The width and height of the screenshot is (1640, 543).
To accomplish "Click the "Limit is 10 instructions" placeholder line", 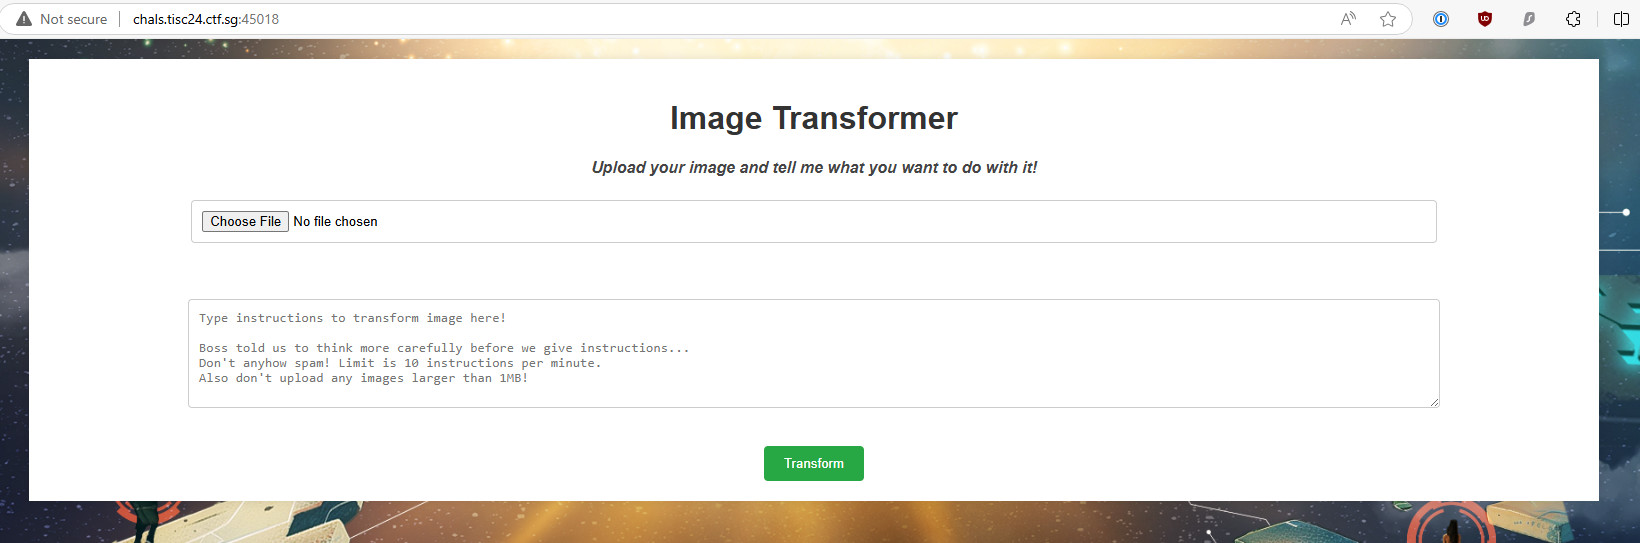I will pyautogui.click(x=400, y=363).
